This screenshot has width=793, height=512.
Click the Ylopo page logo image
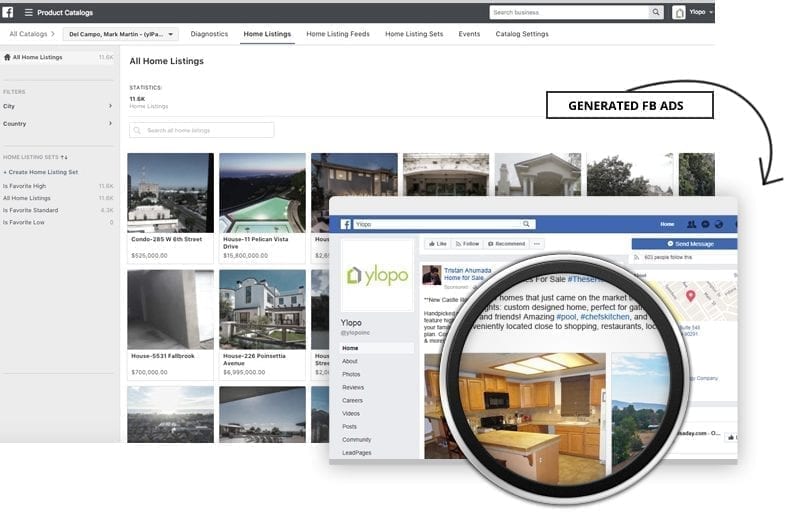pyautogui.click(x=377, y=276)
